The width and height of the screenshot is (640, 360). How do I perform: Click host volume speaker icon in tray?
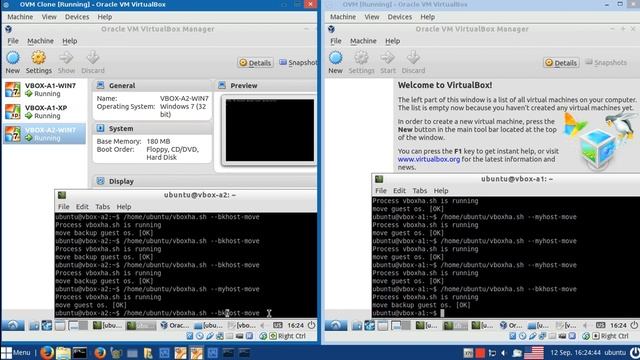[504, 353]
